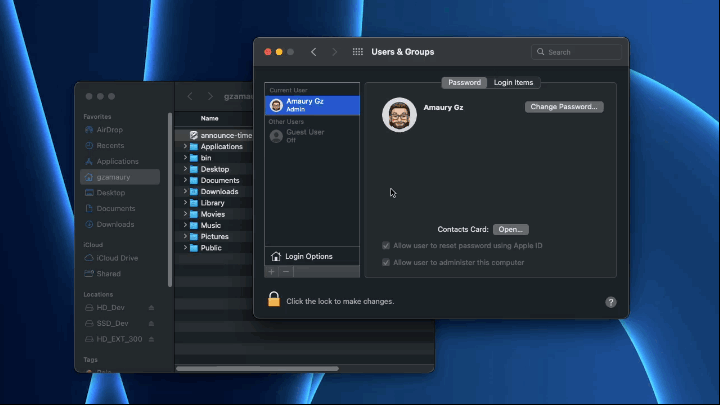Eject the SSD_Dev volume

click(151, 323)
